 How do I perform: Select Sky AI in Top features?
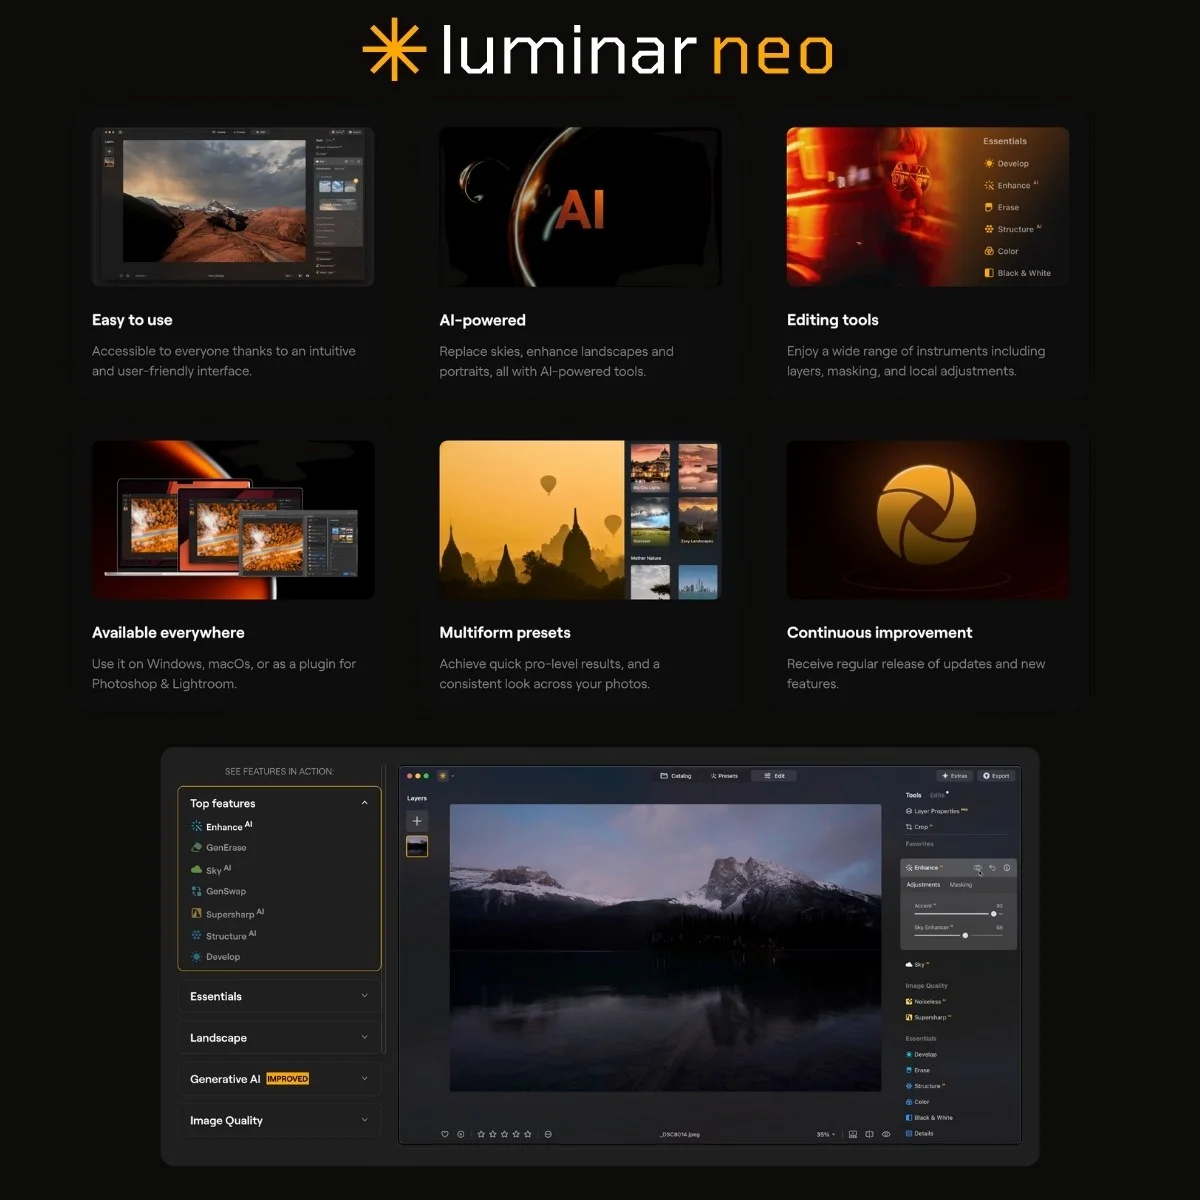pos(214,869)
